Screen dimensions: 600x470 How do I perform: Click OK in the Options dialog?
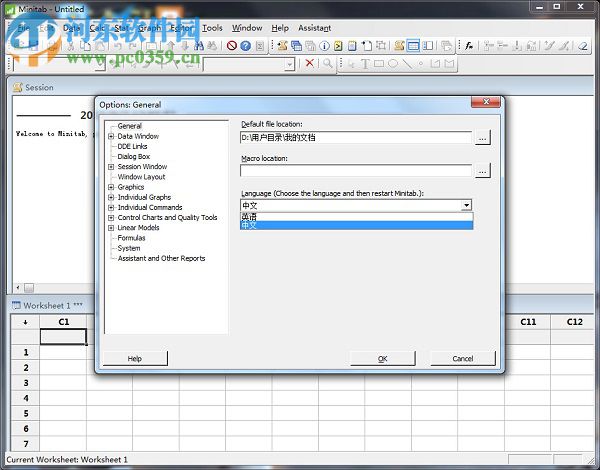coord(383,359)
